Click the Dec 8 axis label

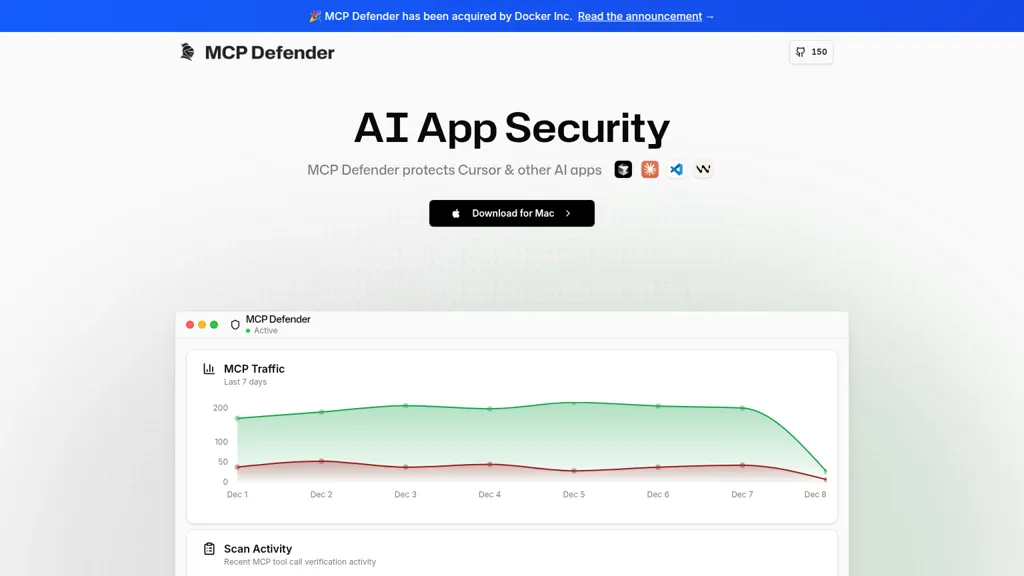815,494
